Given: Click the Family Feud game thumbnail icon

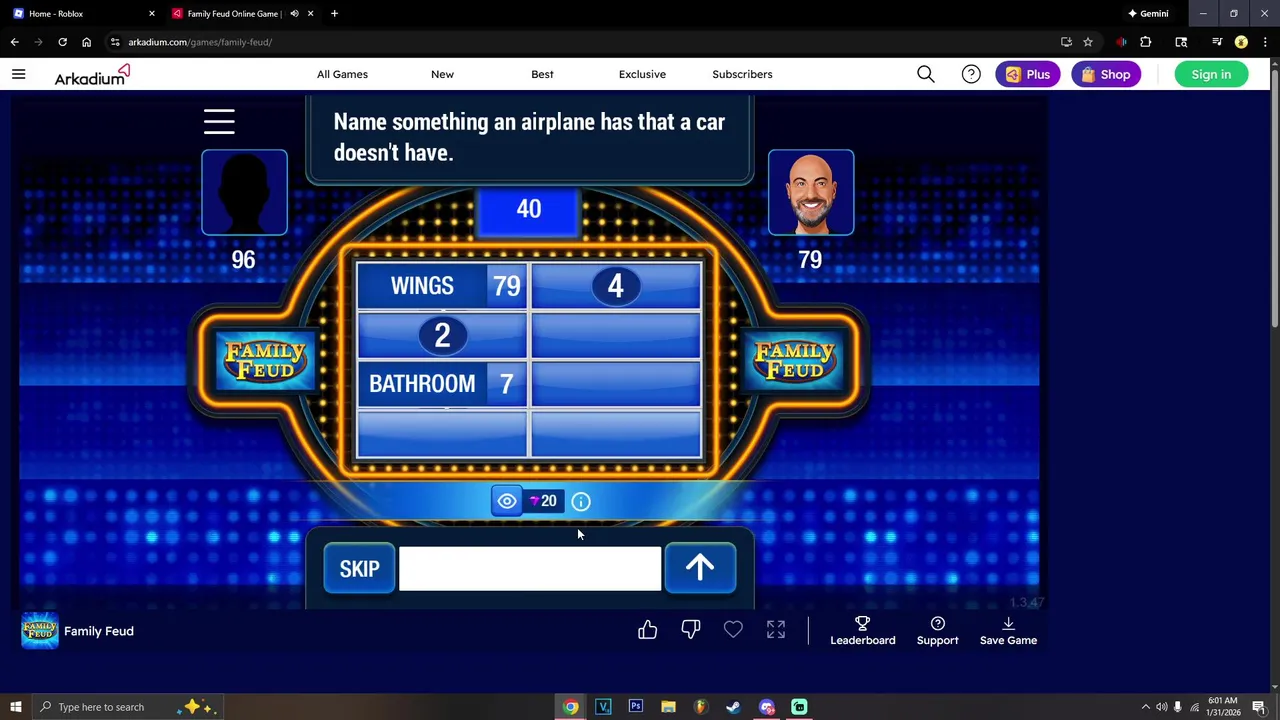Looking at the screenshot, I should pyautogui.click(x=40, y=631).
